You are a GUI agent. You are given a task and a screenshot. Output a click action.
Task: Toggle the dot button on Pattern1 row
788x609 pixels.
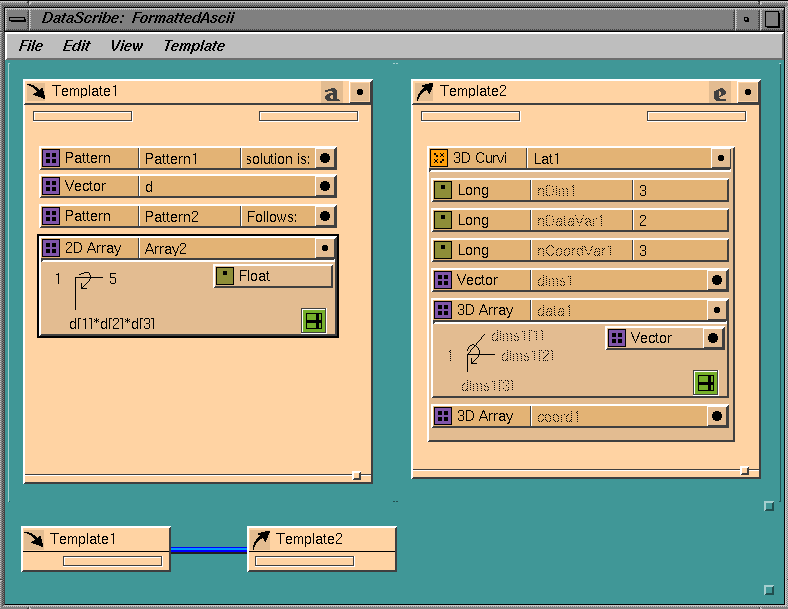(325, 158)
